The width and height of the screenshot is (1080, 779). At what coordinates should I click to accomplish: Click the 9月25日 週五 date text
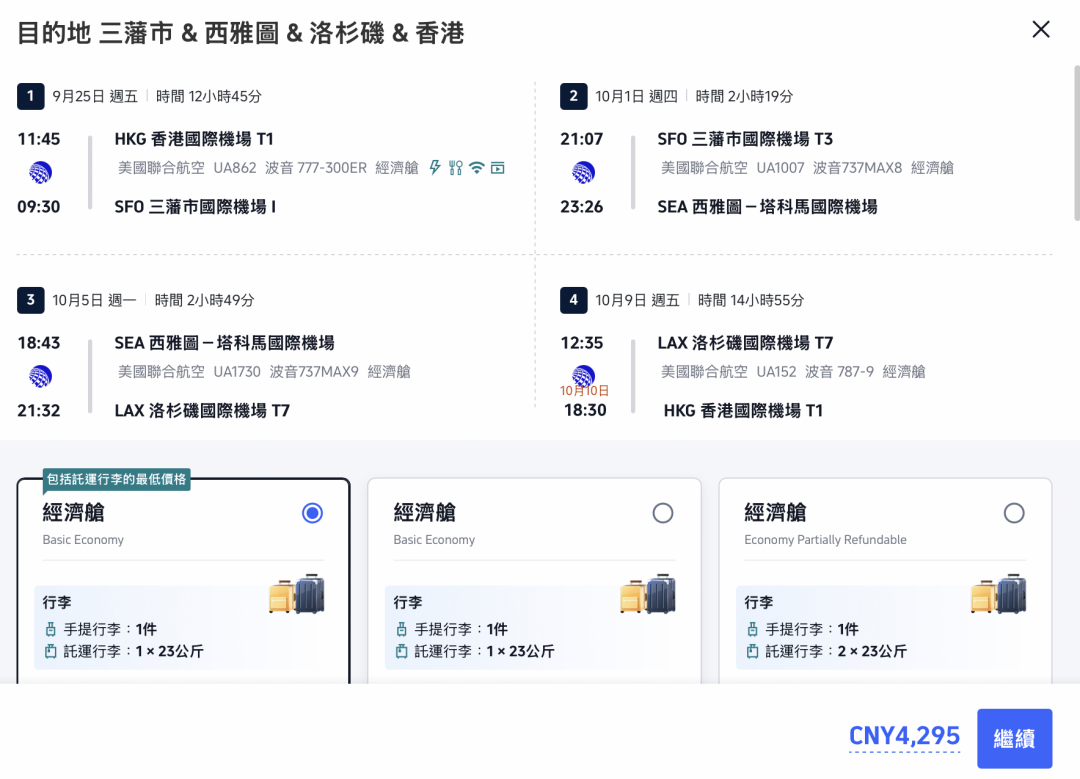click(95, 96)
